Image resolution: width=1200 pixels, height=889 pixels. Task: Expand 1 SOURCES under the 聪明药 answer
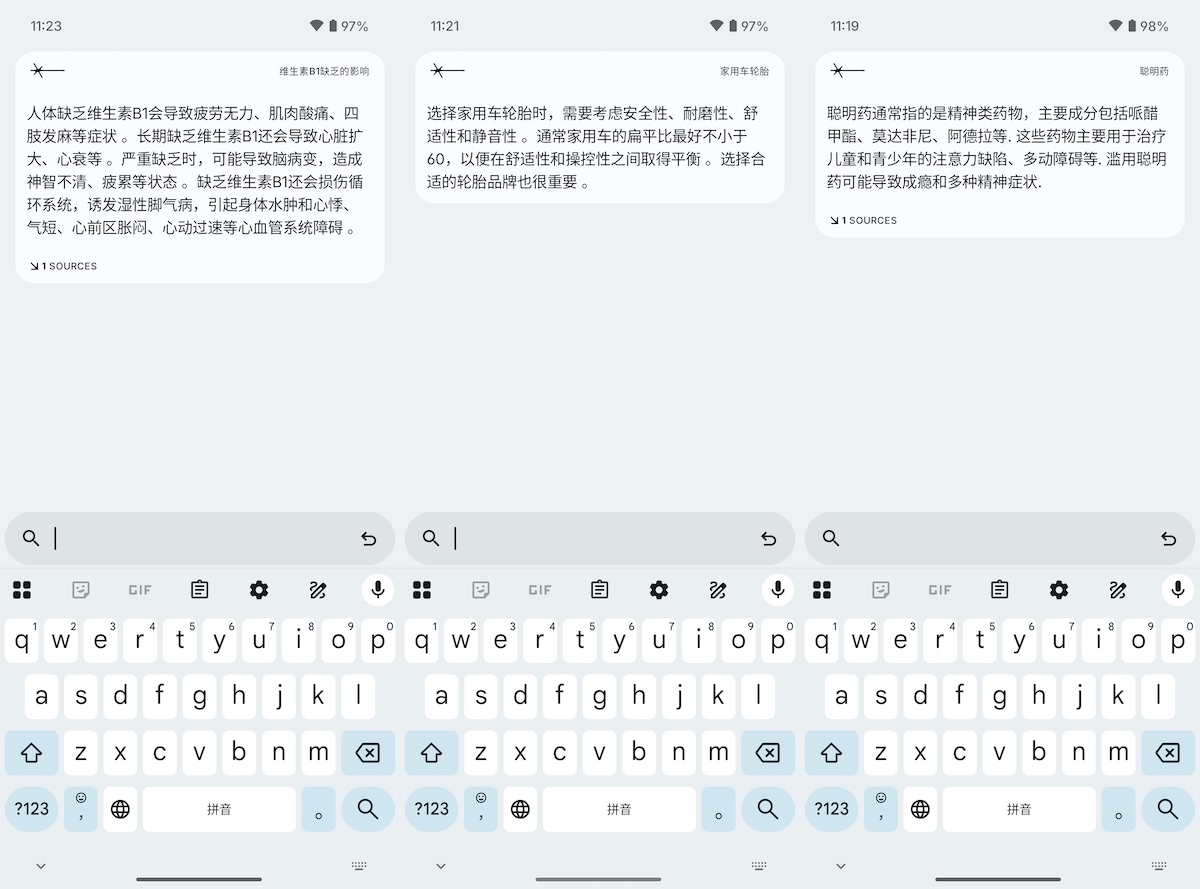[x=864, y=220]
